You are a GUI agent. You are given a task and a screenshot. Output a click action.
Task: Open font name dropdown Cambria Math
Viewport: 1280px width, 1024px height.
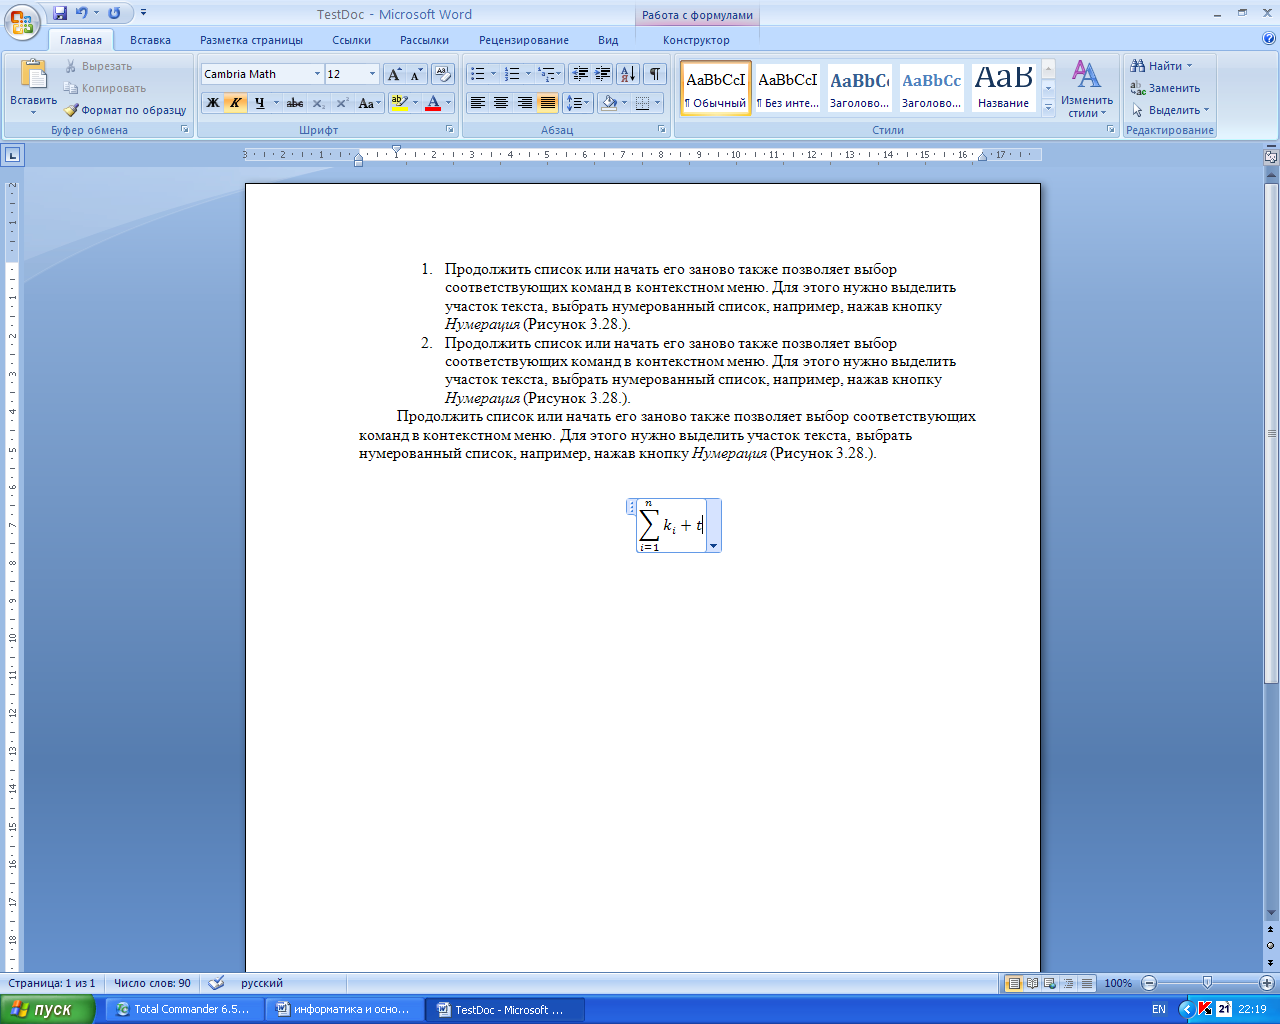click(x=317, y=74)
